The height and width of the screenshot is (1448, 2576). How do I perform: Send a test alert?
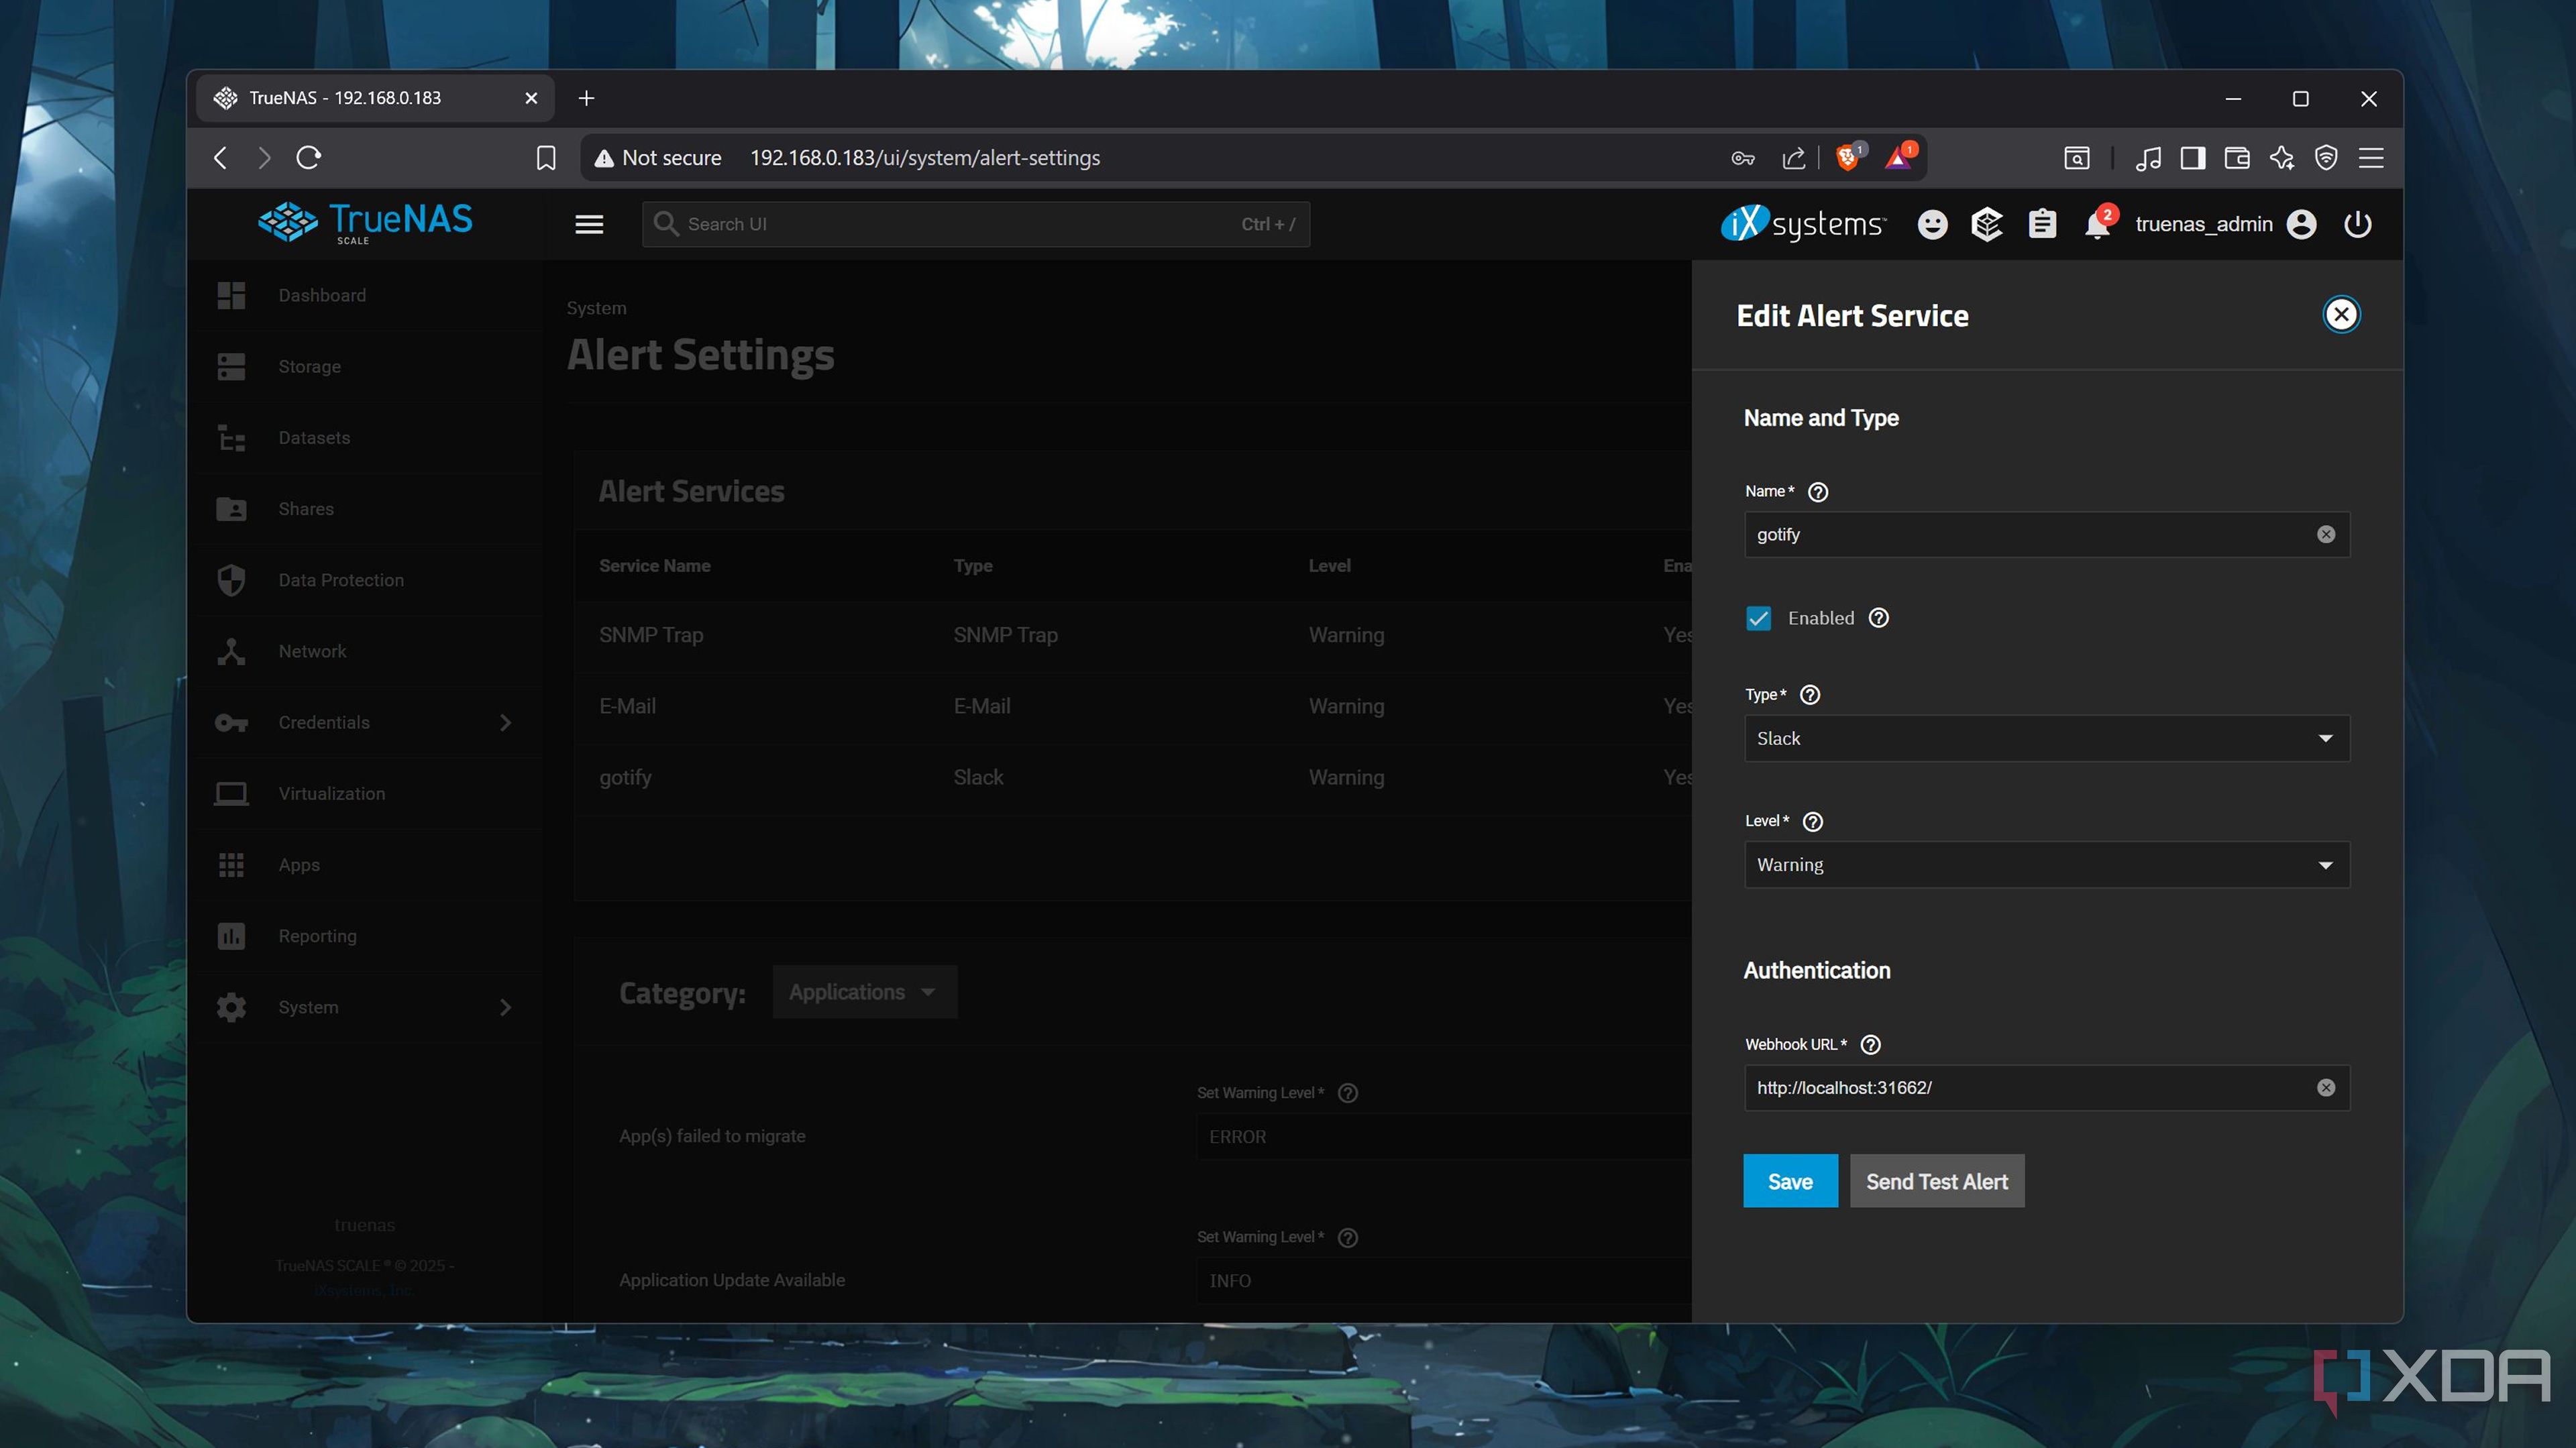1936,1181
